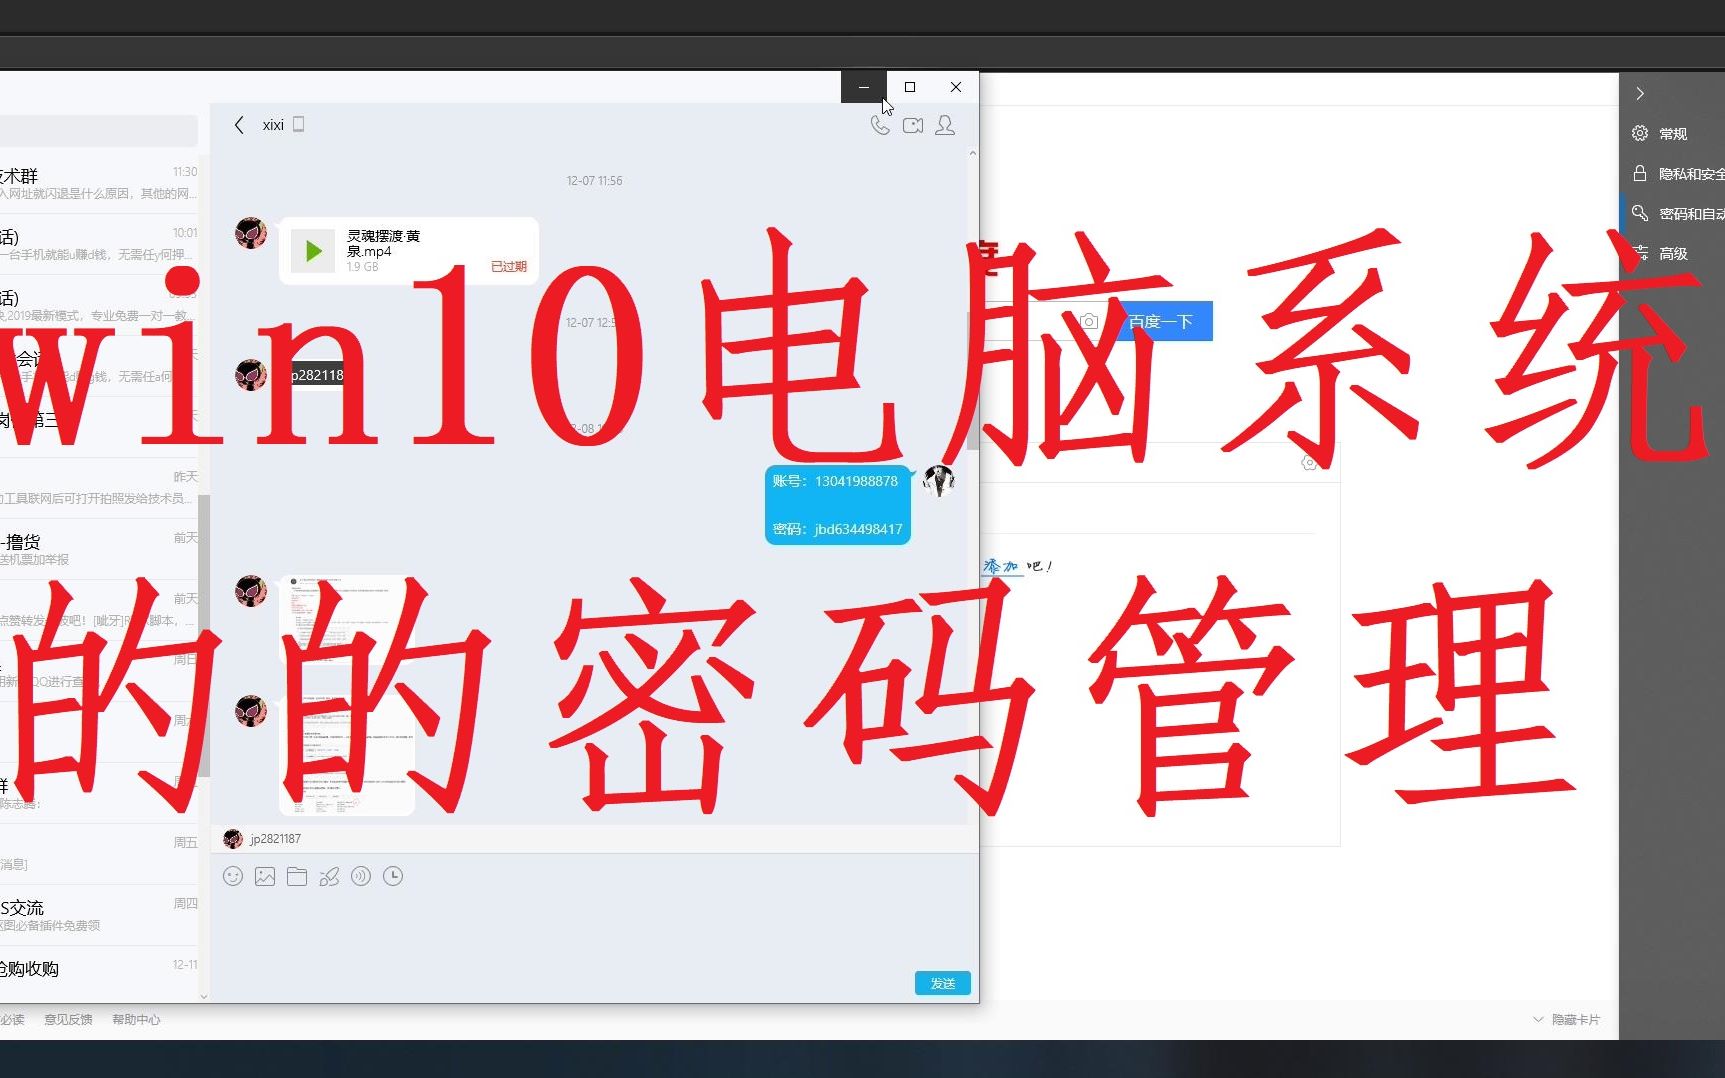Click the 添加 handwritten link

point(1000,566)
